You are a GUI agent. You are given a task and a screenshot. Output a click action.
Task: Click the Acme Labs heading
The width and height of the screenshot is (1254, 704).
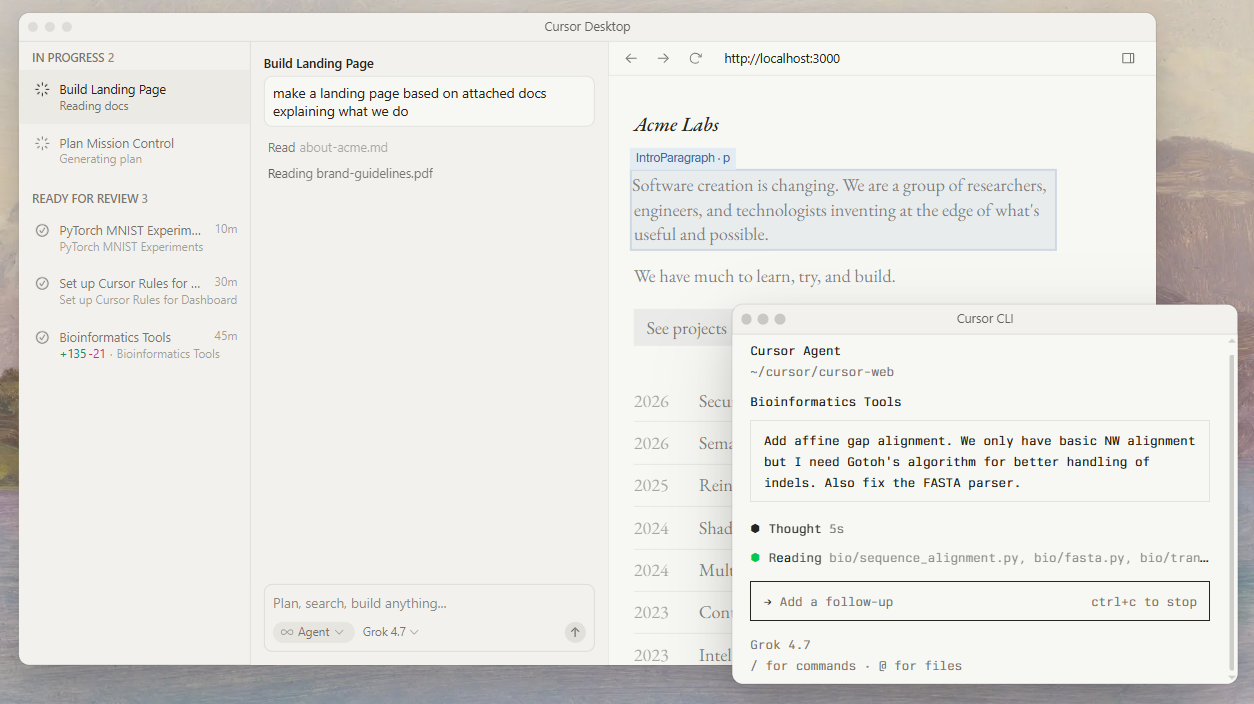pos(676,125)
